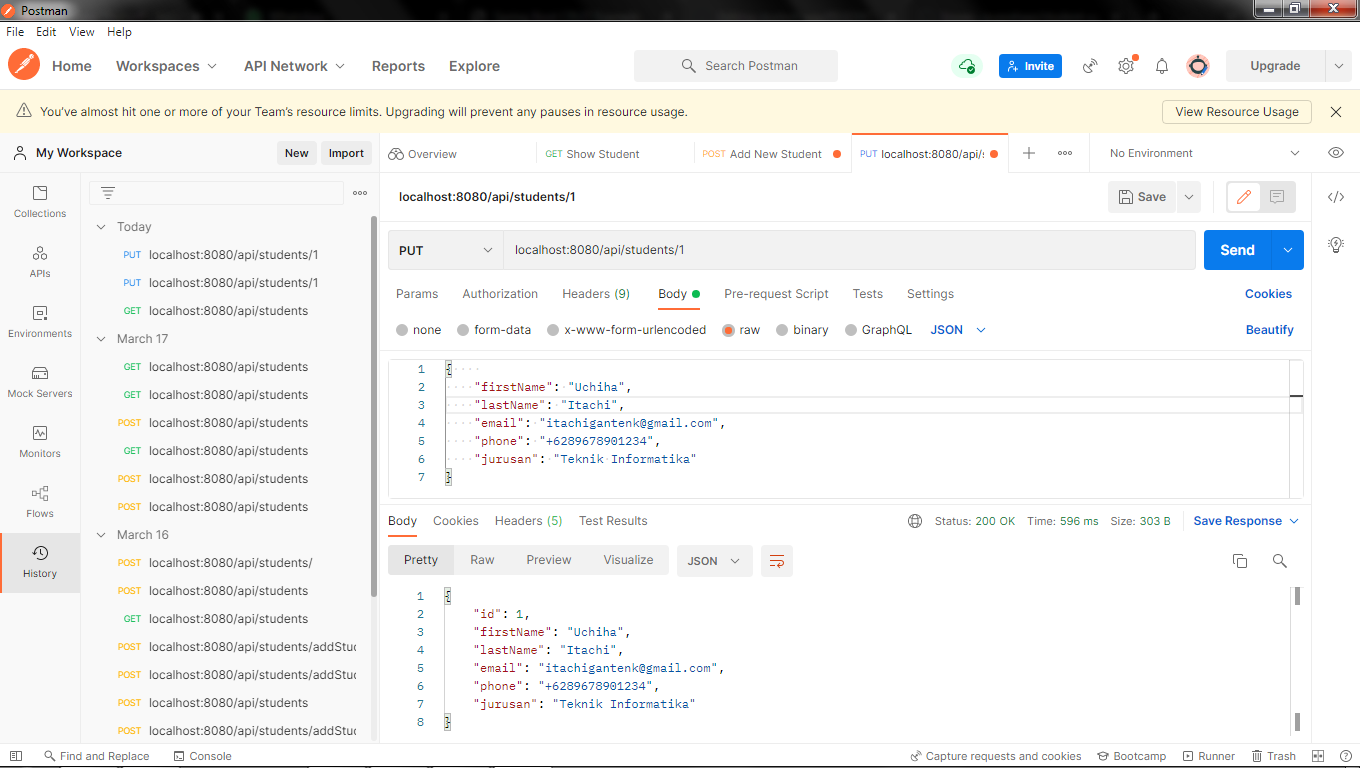Viewport: 1360px width, 768px height.
Task: Open the JSON body format dropdown
Action: [x=958, y=330]
